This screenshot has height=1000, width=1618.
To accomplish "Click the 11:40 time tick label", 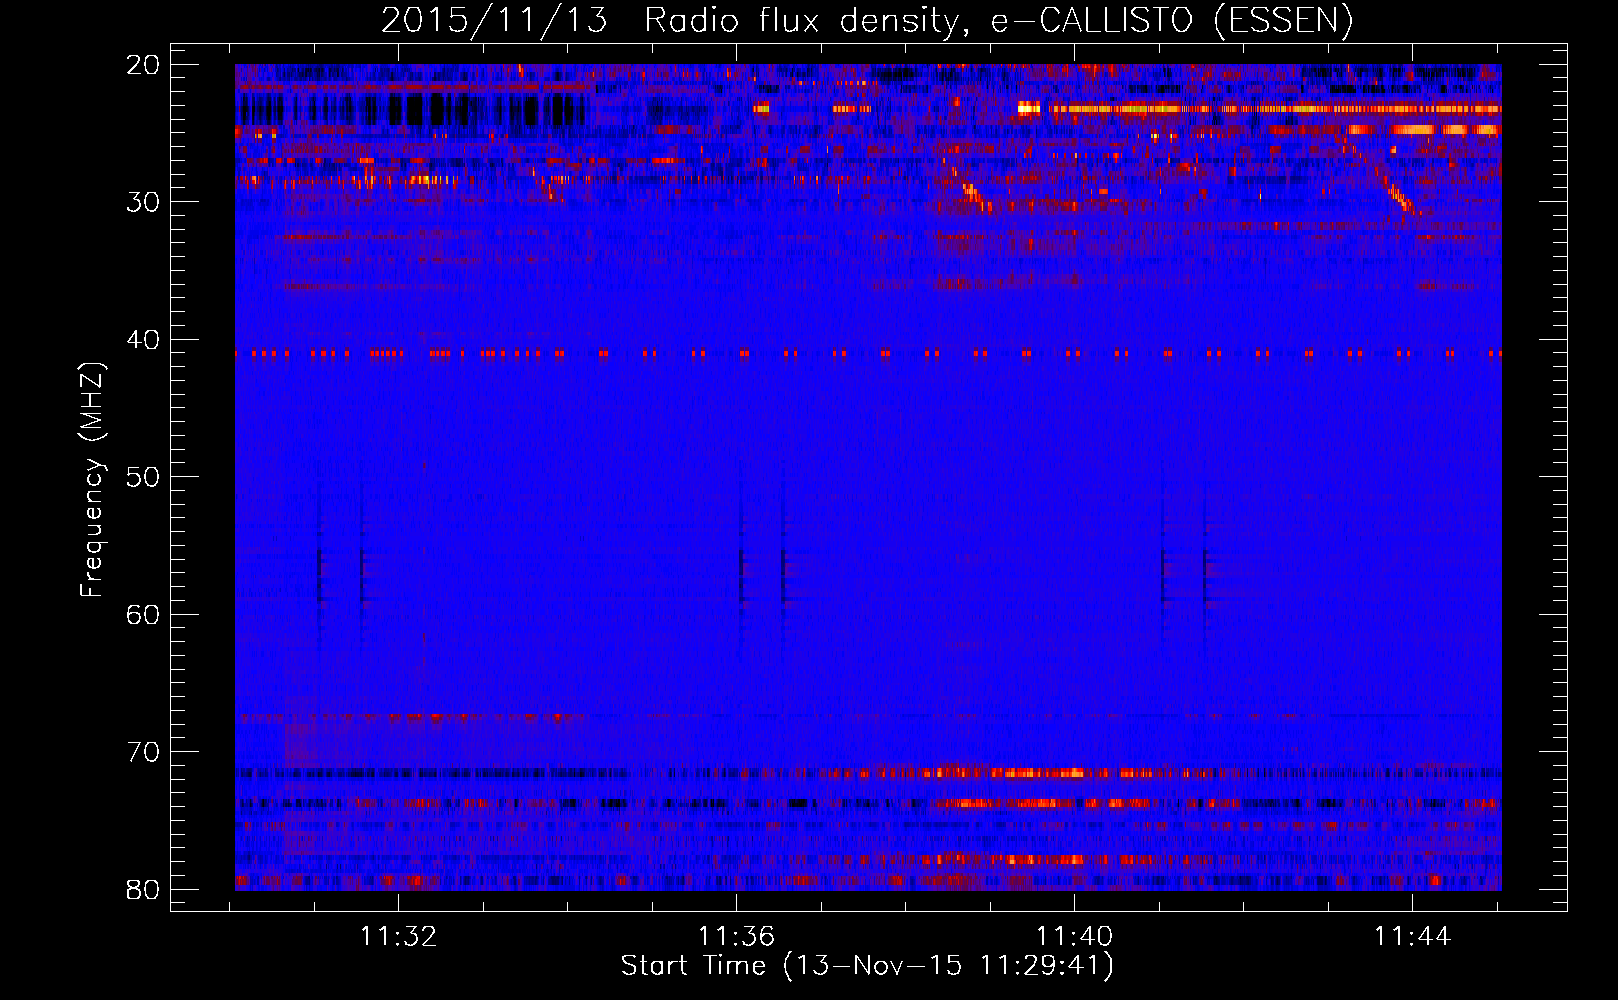I will click(1074, 937).
